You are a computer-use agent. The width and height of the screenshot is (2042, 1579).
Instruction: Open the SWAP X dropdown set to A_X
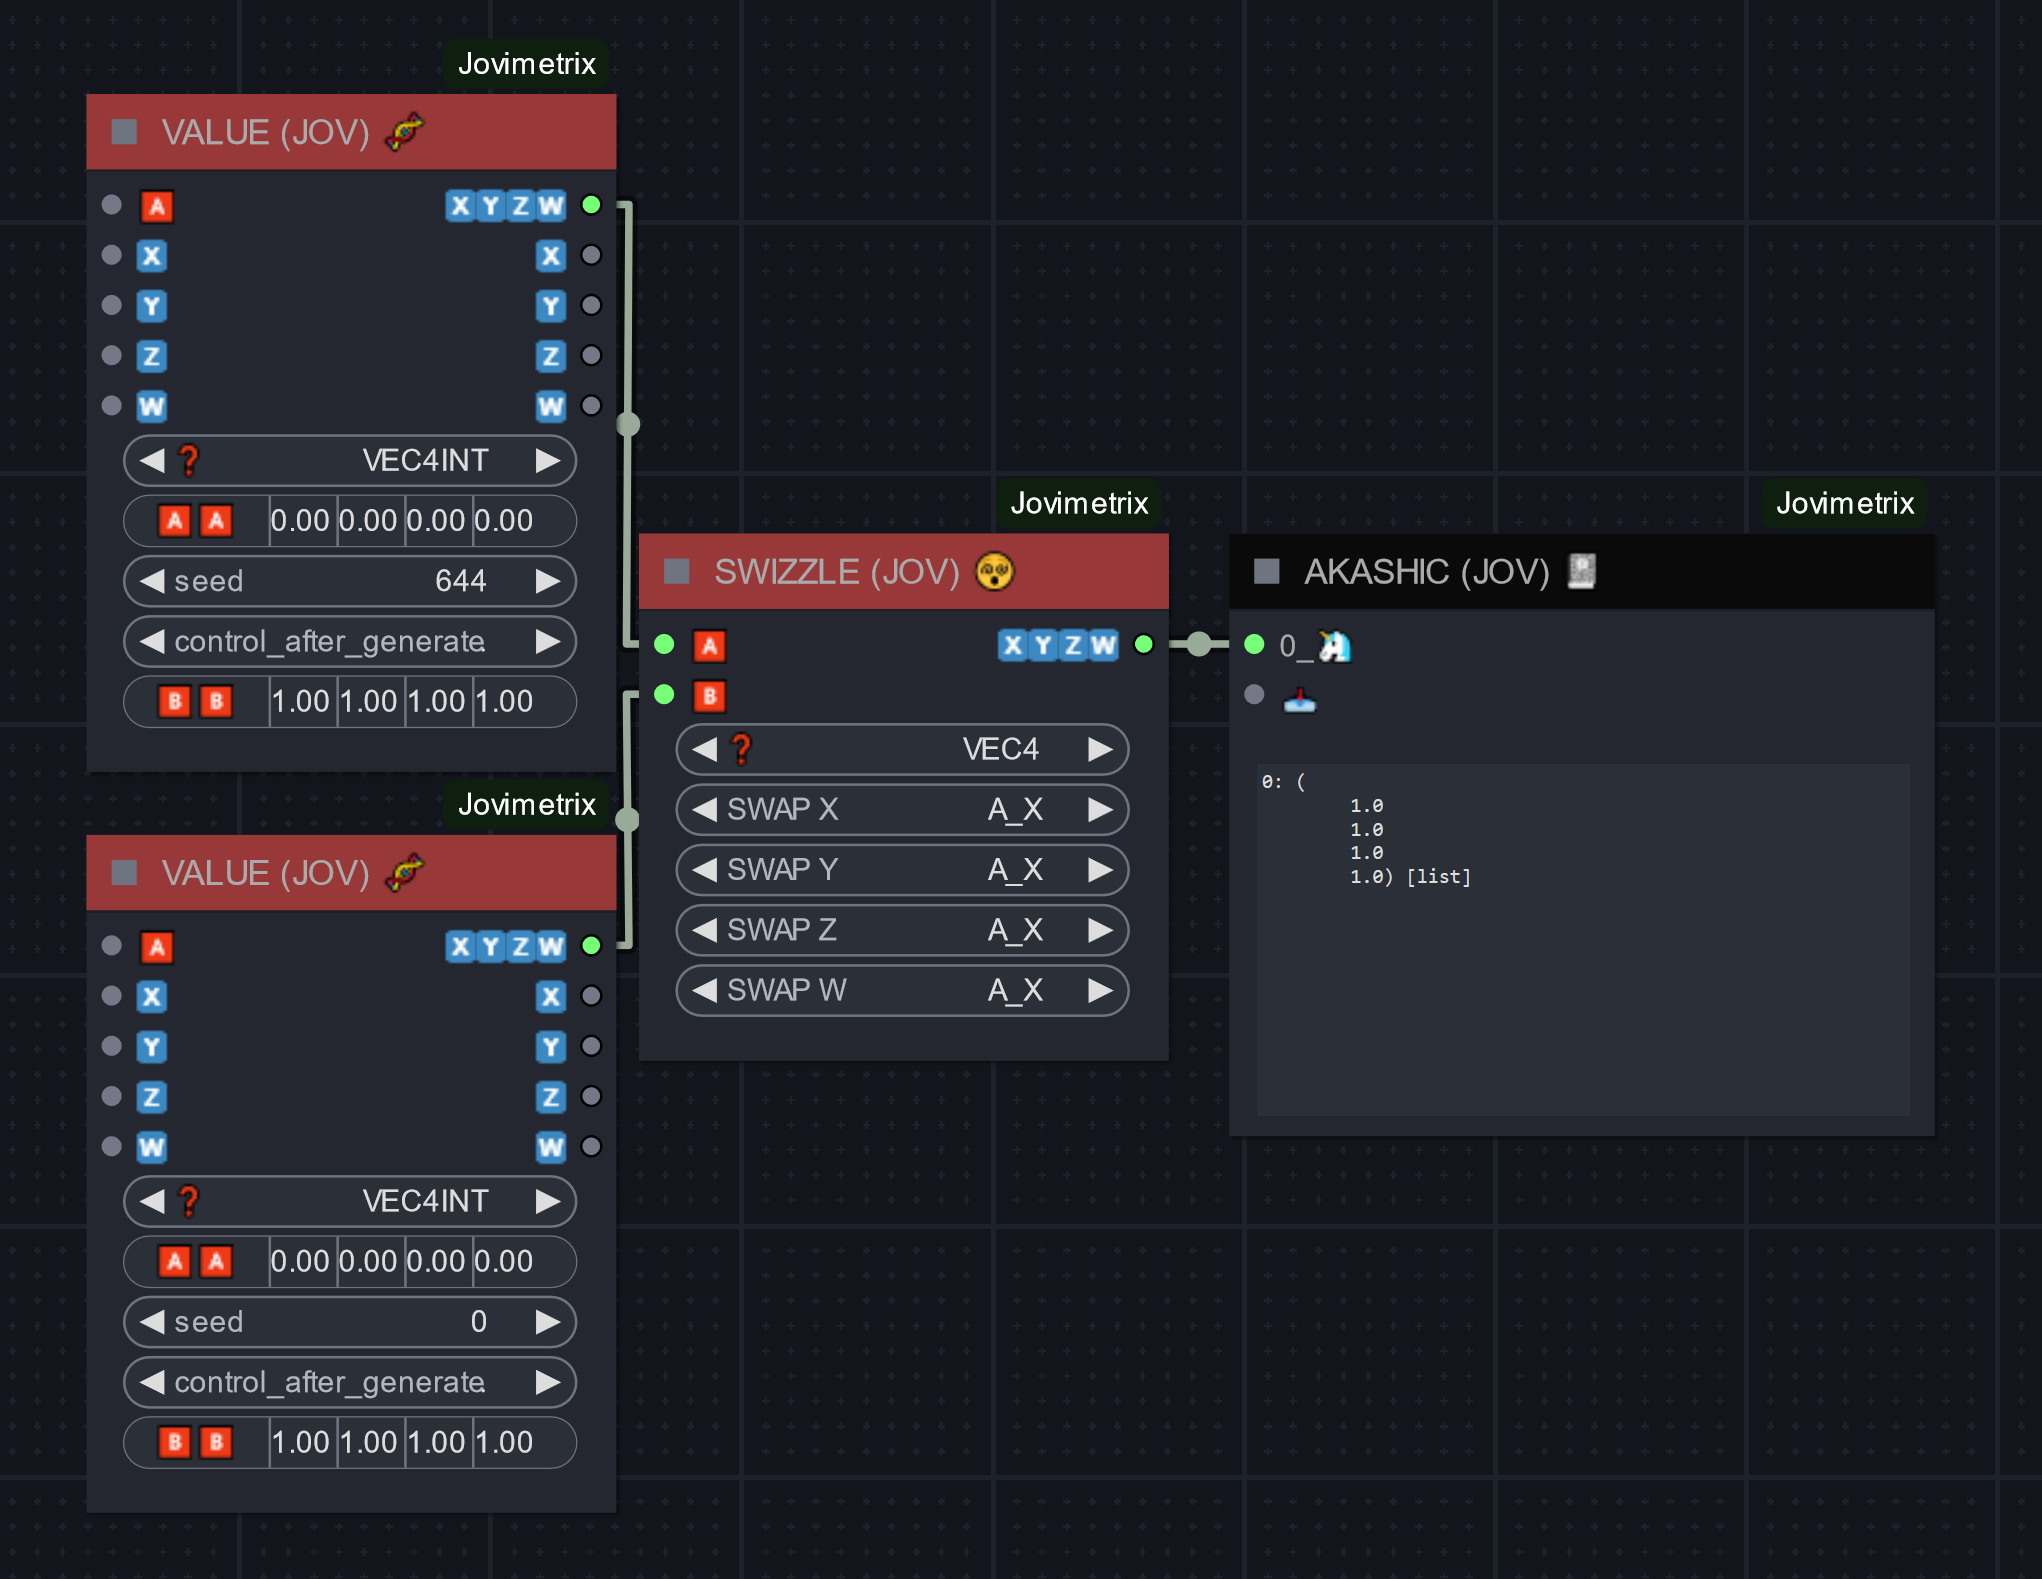coord(902,809)
